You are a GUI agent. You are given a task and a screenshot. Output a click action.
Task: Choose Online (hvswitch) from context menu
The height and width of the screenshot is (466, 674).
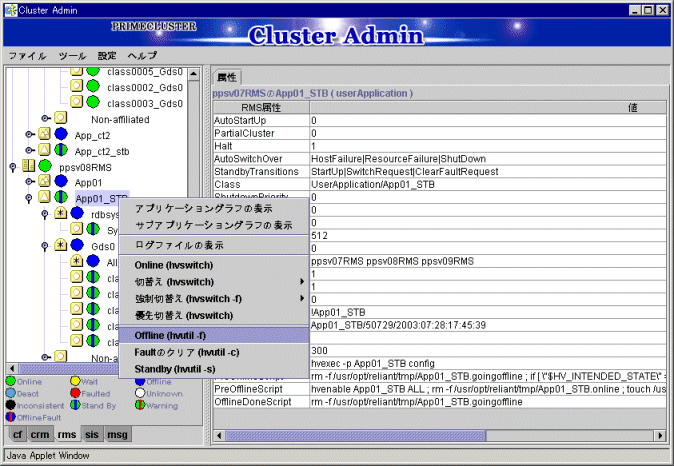click(214, 265)
